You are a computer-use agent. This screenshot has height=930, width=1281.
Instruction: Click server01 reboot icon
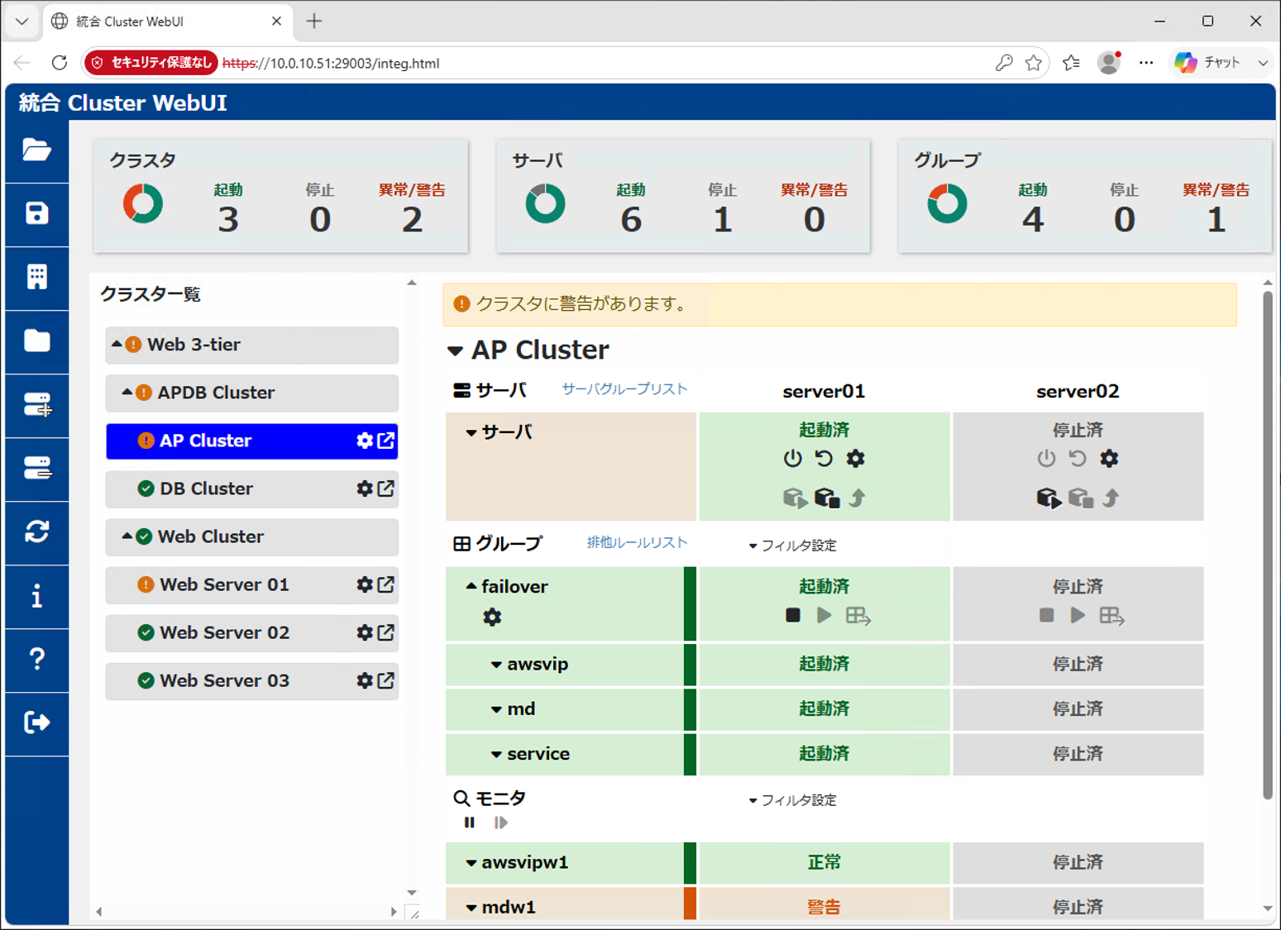pos(824,459)
